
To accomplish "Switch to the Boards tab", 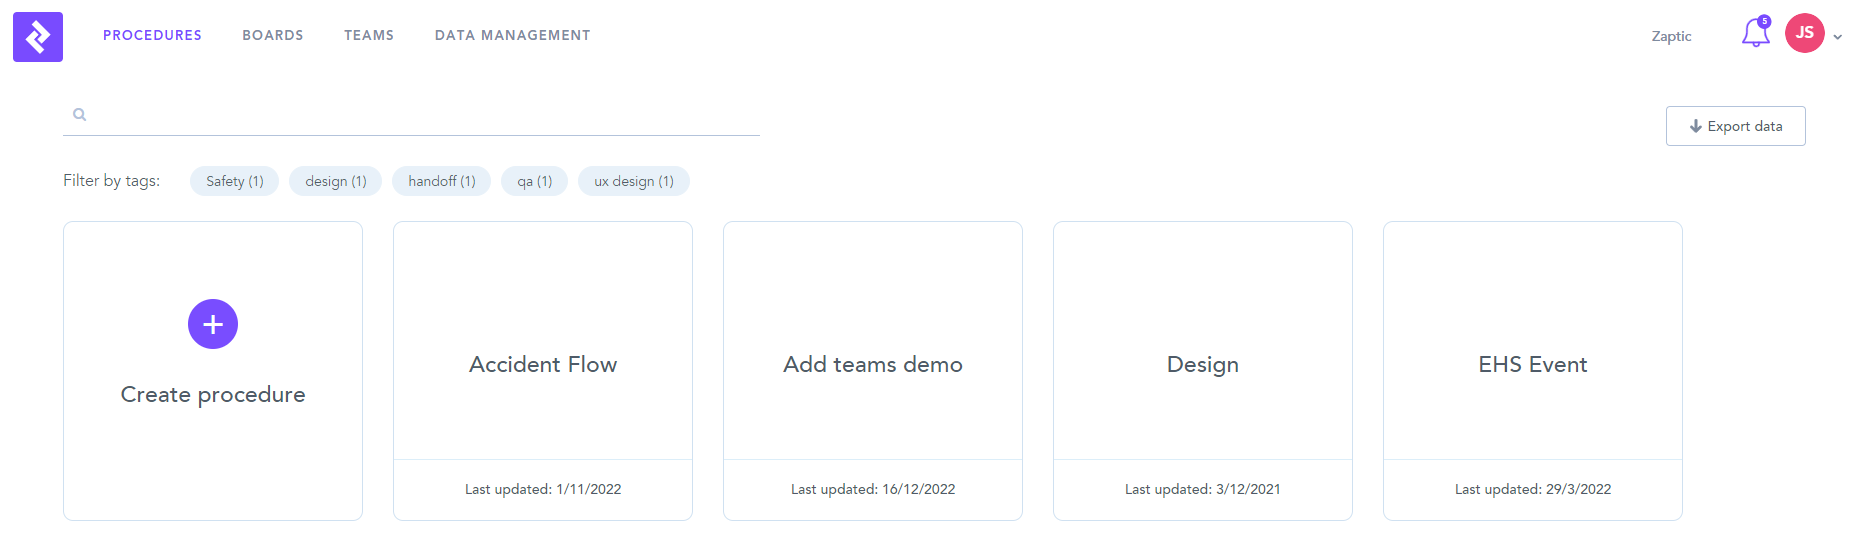I will point(272,35).
